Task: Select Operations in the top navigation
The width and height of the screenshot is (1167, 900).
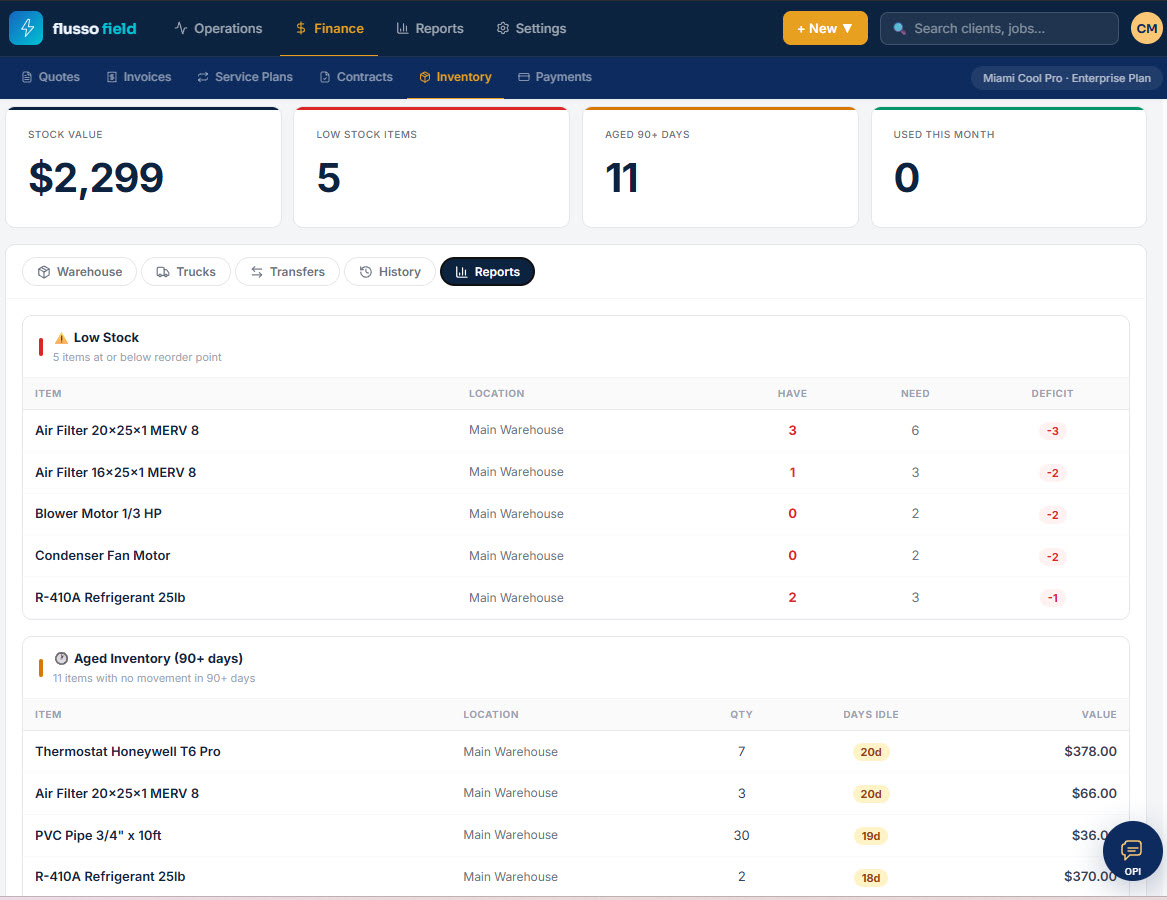Action: (x=218, y=28)
